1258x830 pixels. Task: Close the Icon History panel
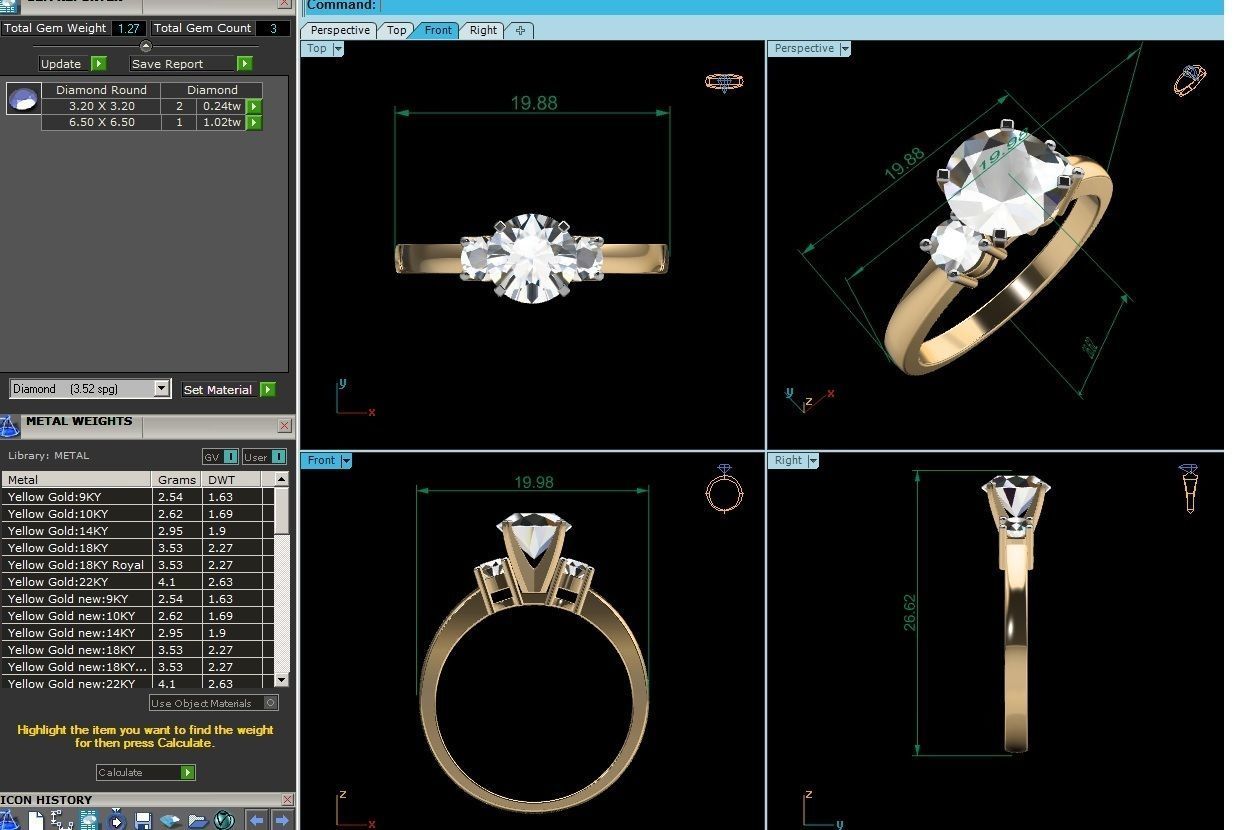[x=288, y=799]
